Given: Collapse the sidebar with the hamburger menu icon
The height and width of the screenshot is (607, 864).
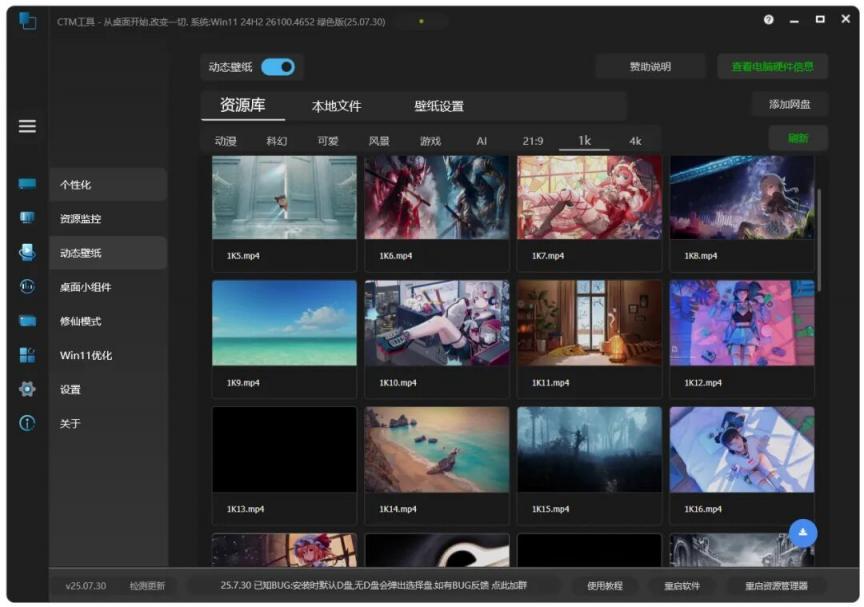Looking at the screenshot, I should pyautogui.click(x=27, y=126).
